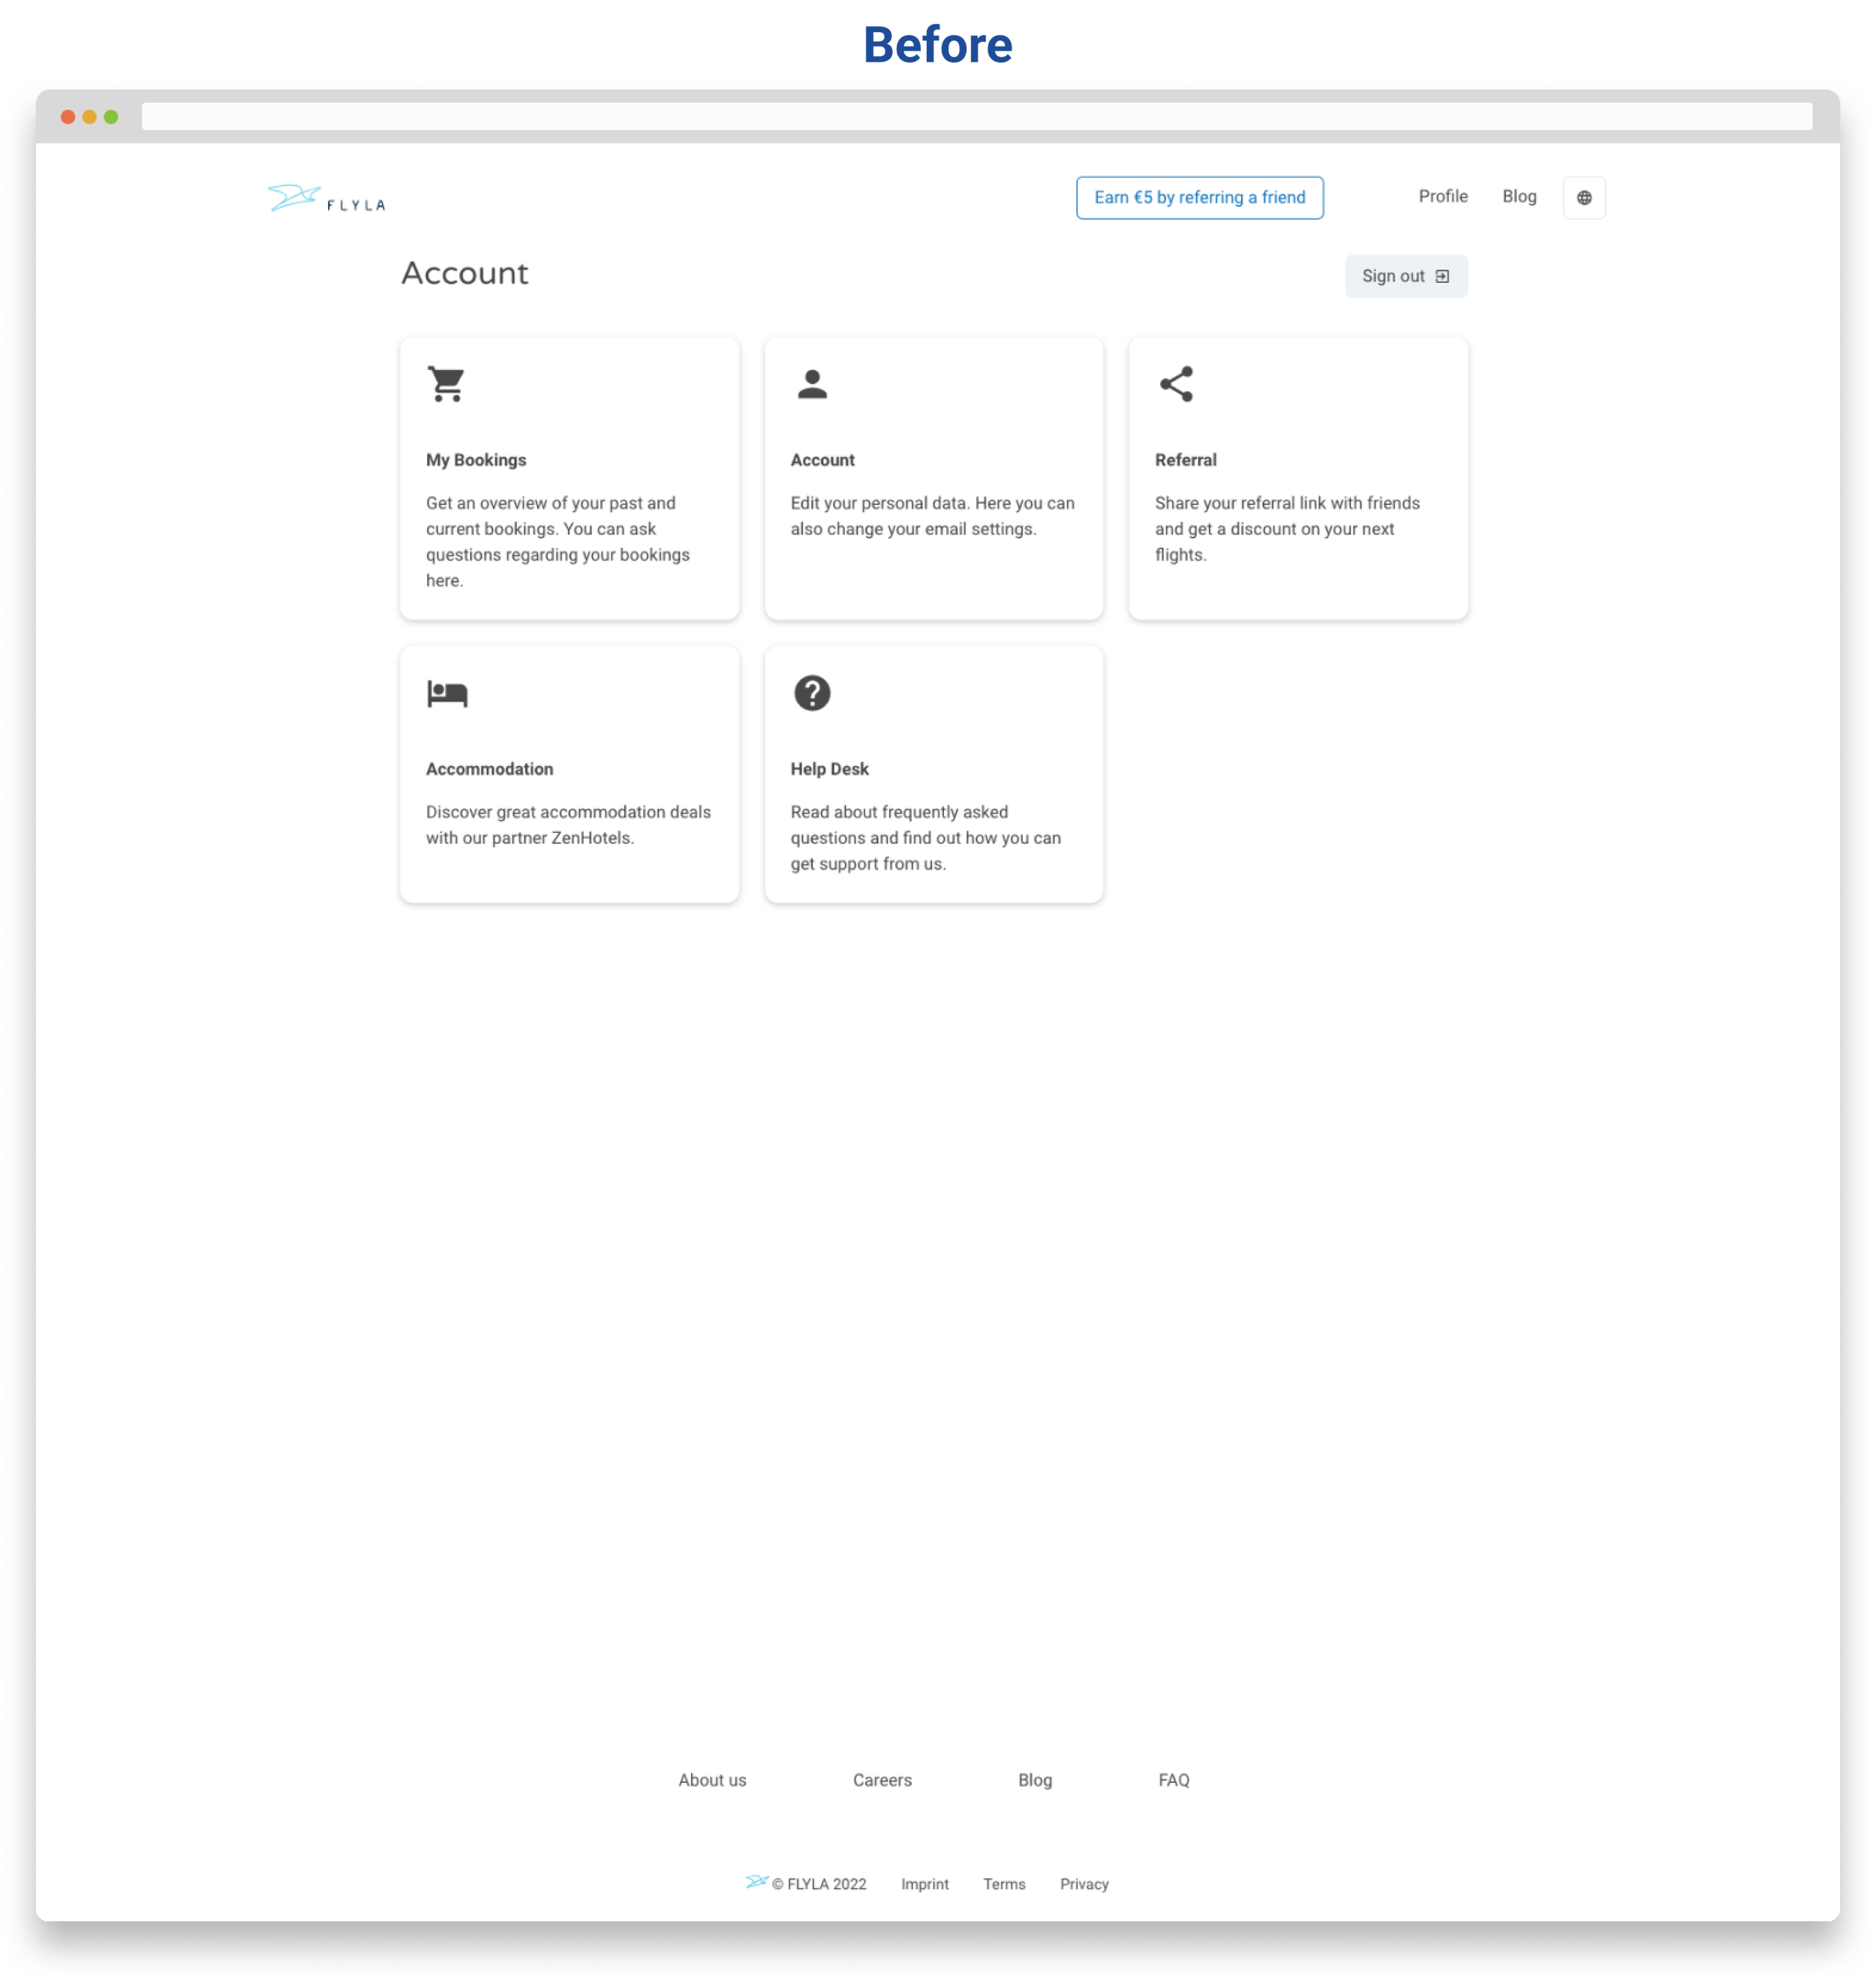Click the browser address bar
The image size is (1876, 1981).
976,117
